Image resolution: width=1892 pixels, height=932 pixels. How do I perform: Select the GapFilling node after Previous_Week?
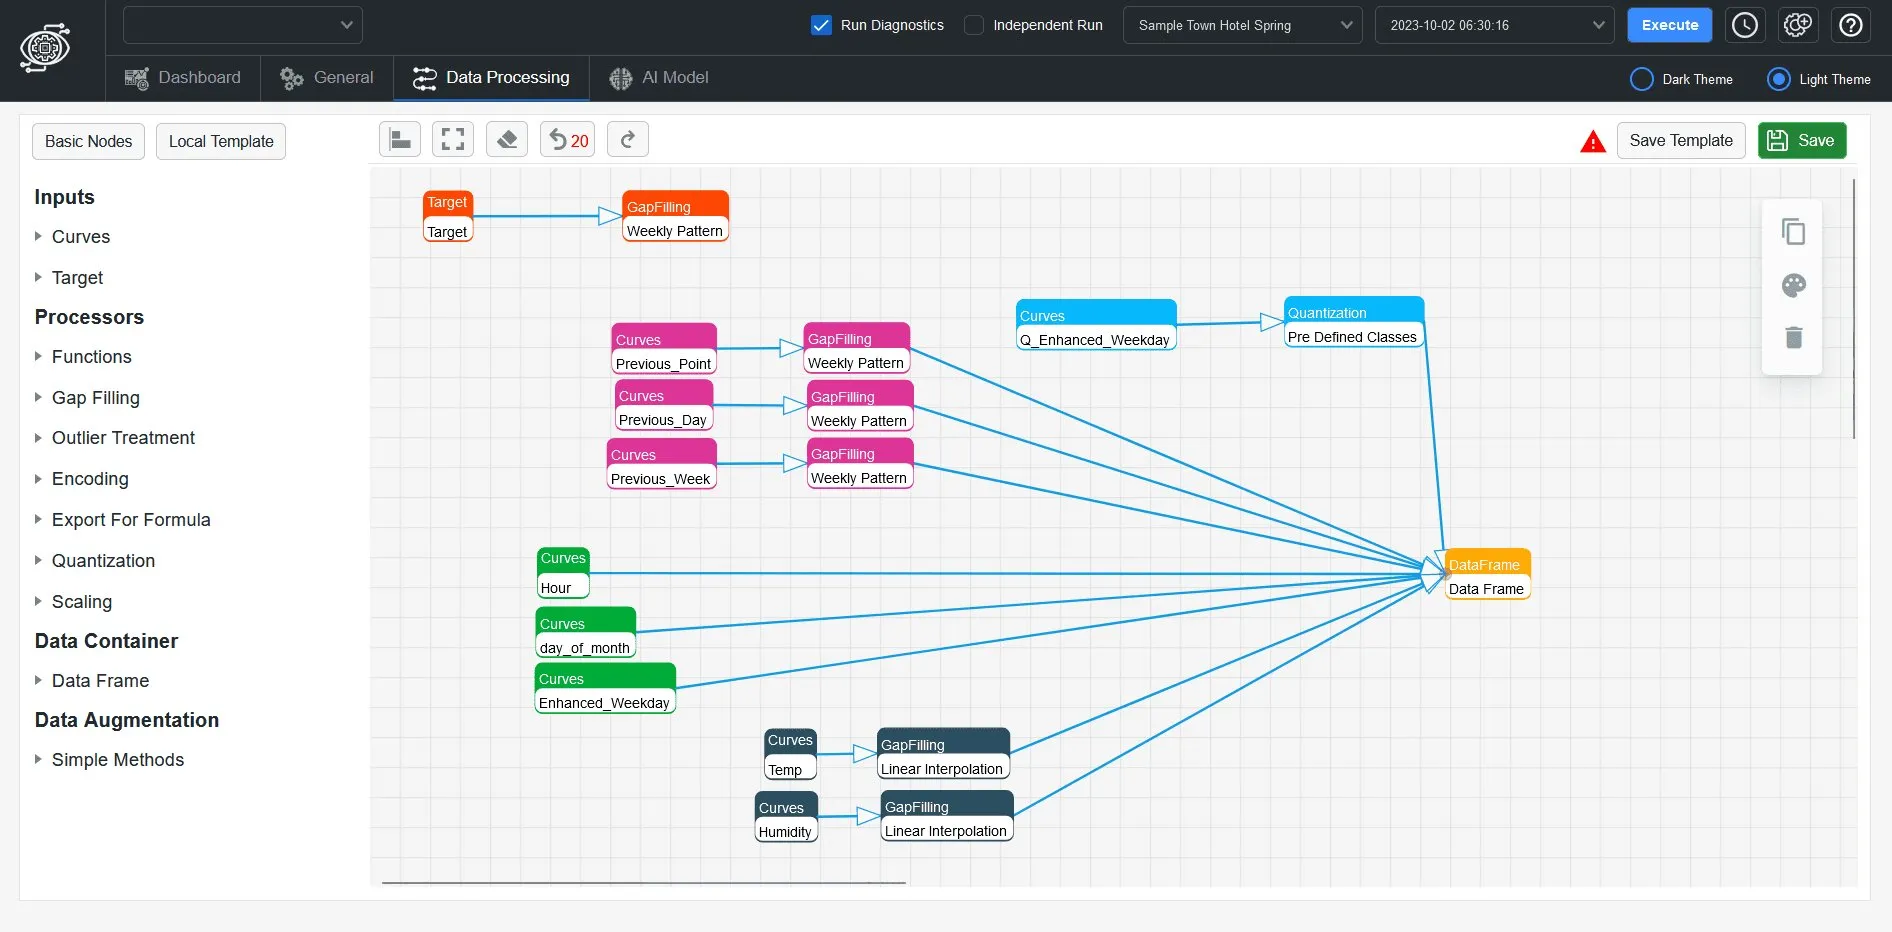pyautogui.click(x=860, y=463)
